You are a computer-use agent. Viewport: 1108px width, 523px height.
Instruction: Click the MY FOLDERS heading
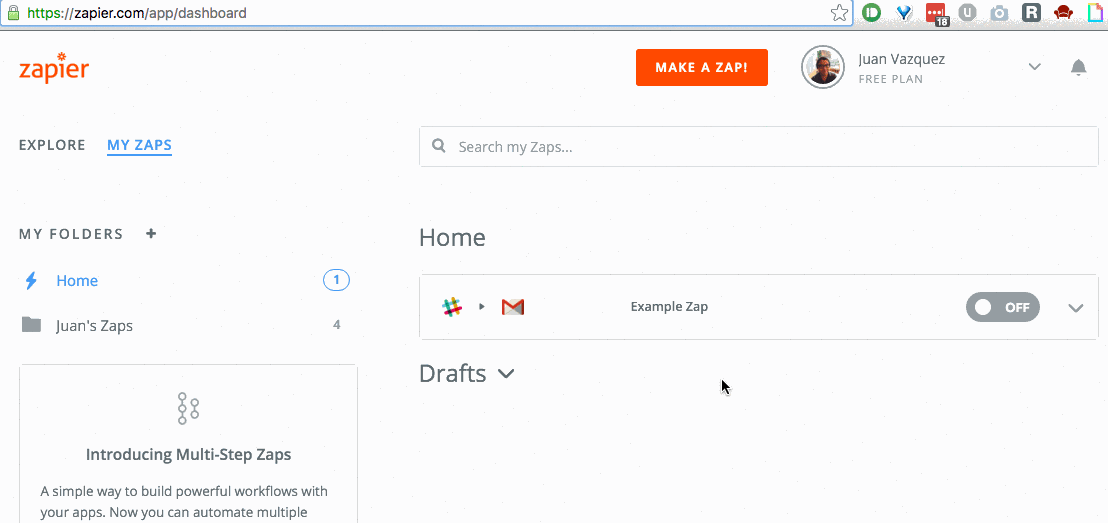pyautogui.click(x=71, y=234)
